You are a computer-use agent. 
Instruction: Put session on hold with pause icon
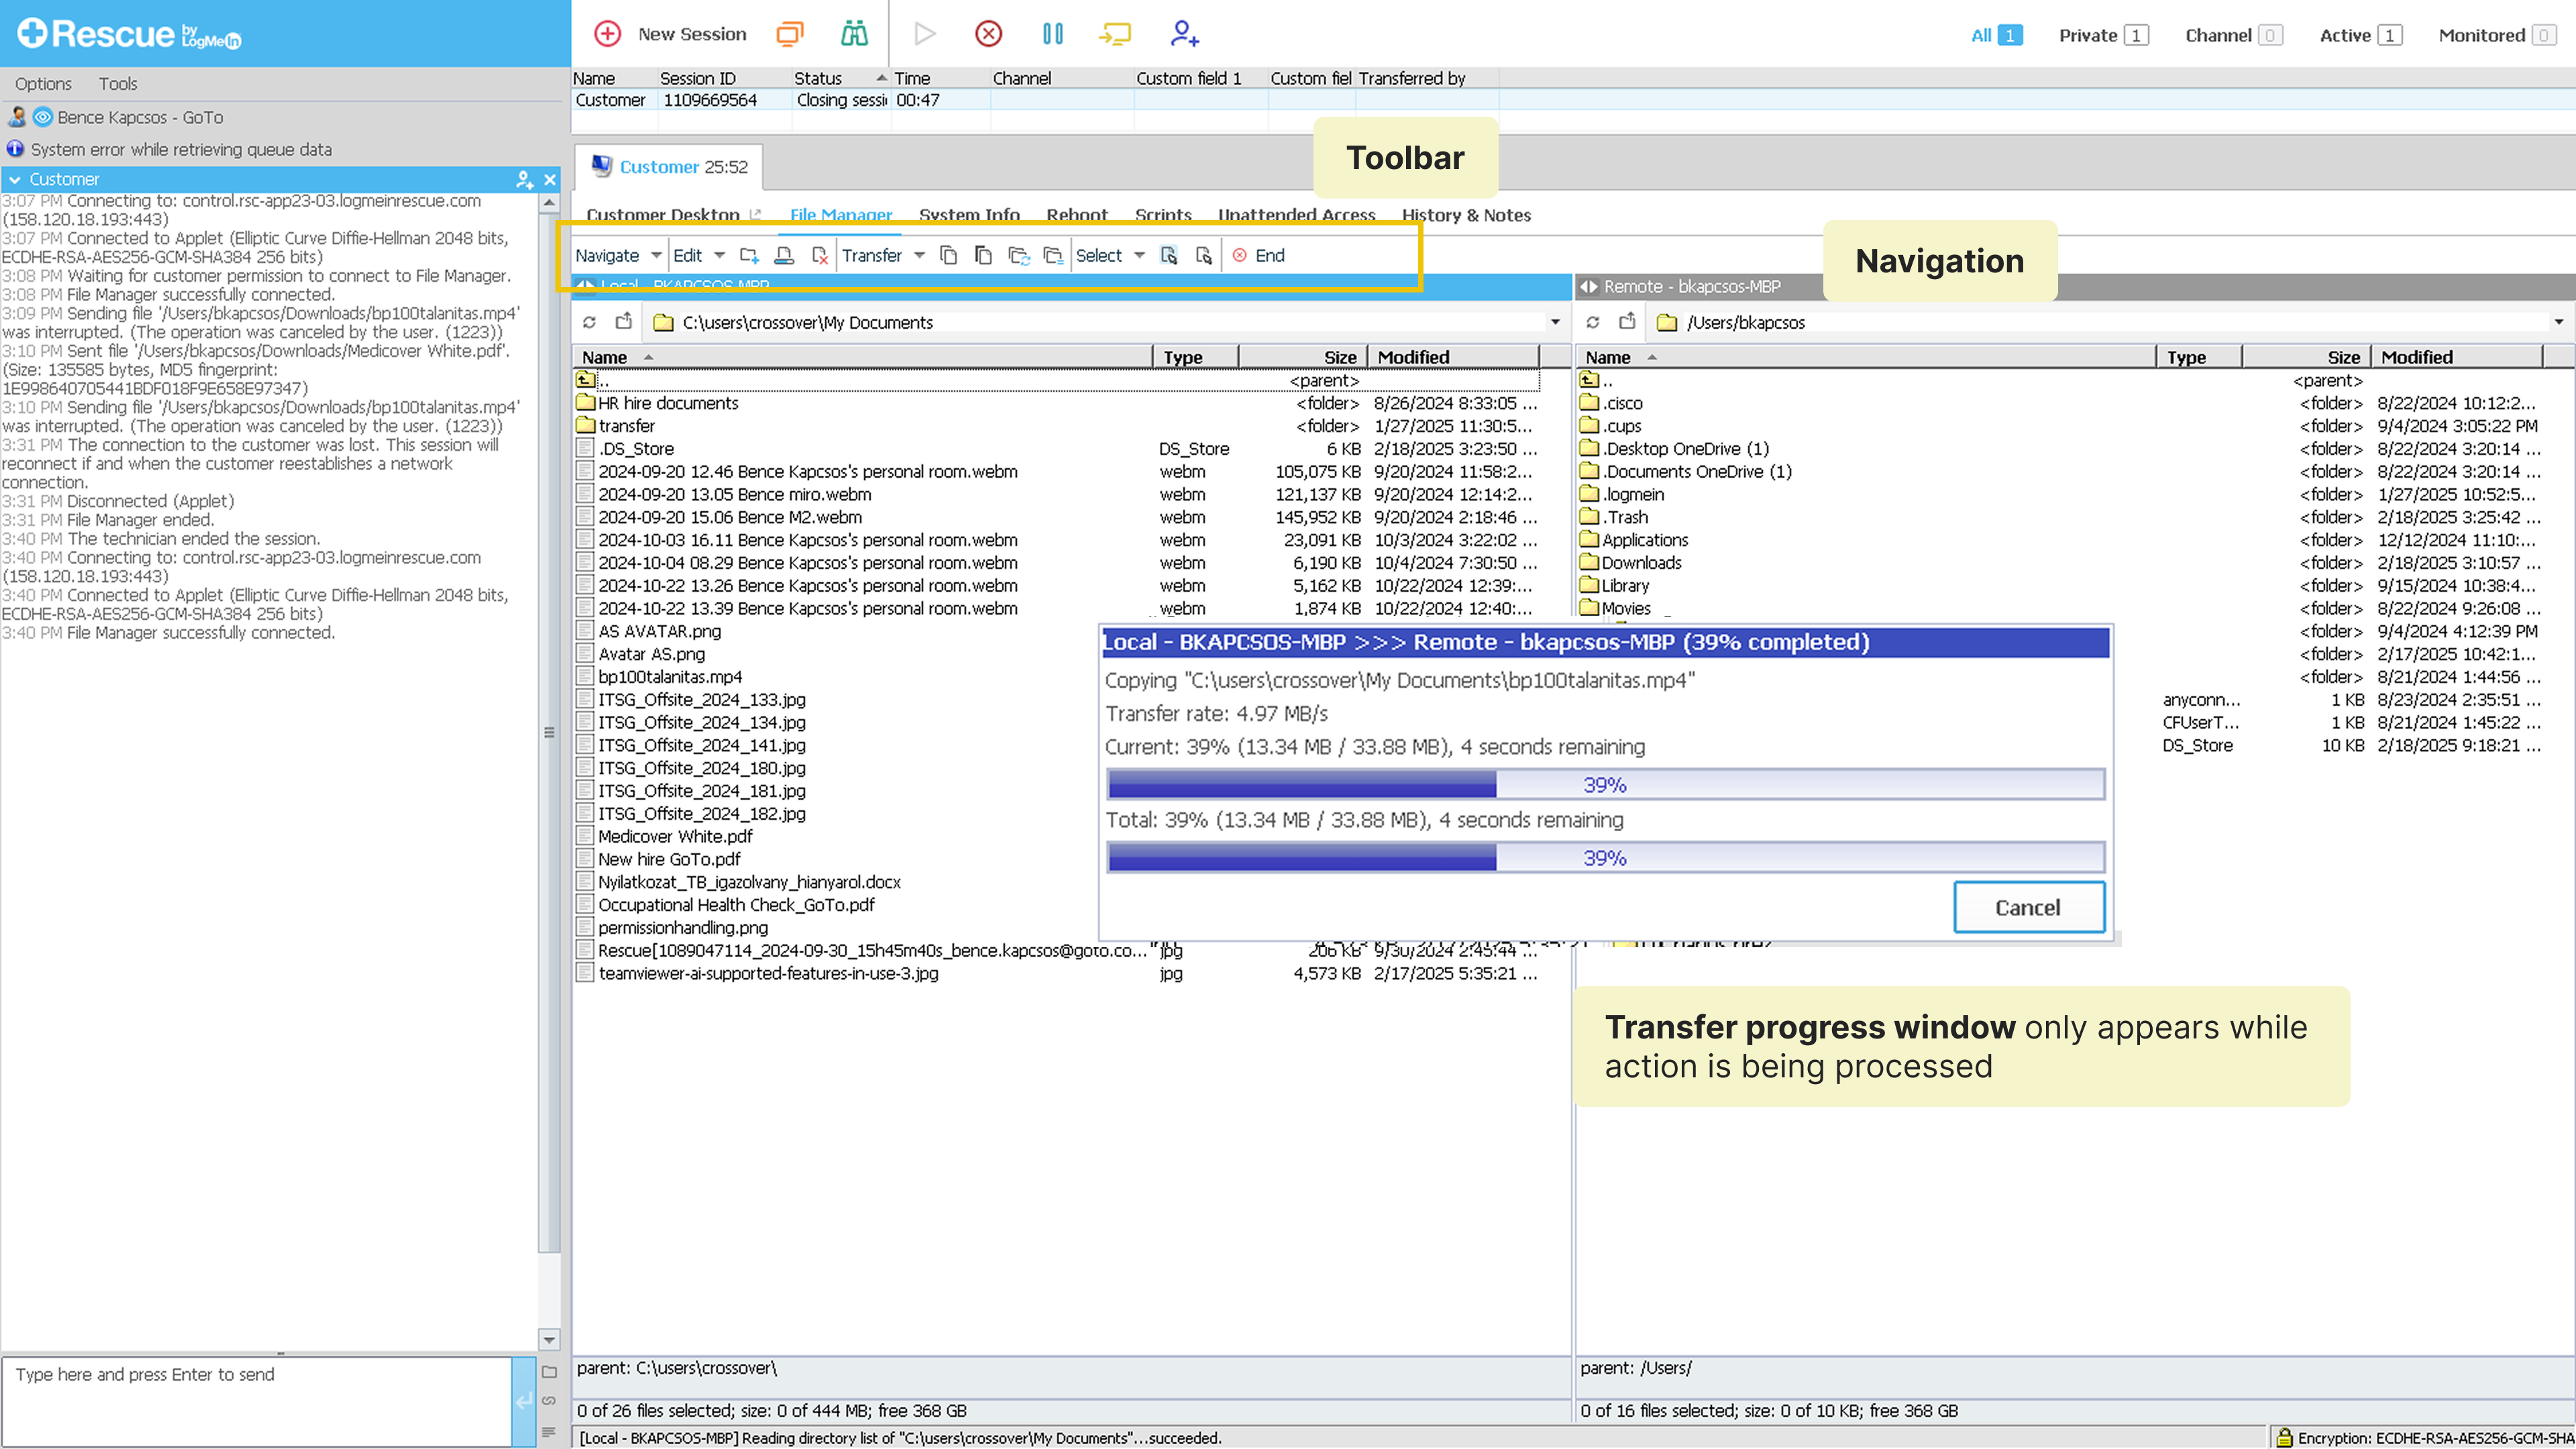1052,34
